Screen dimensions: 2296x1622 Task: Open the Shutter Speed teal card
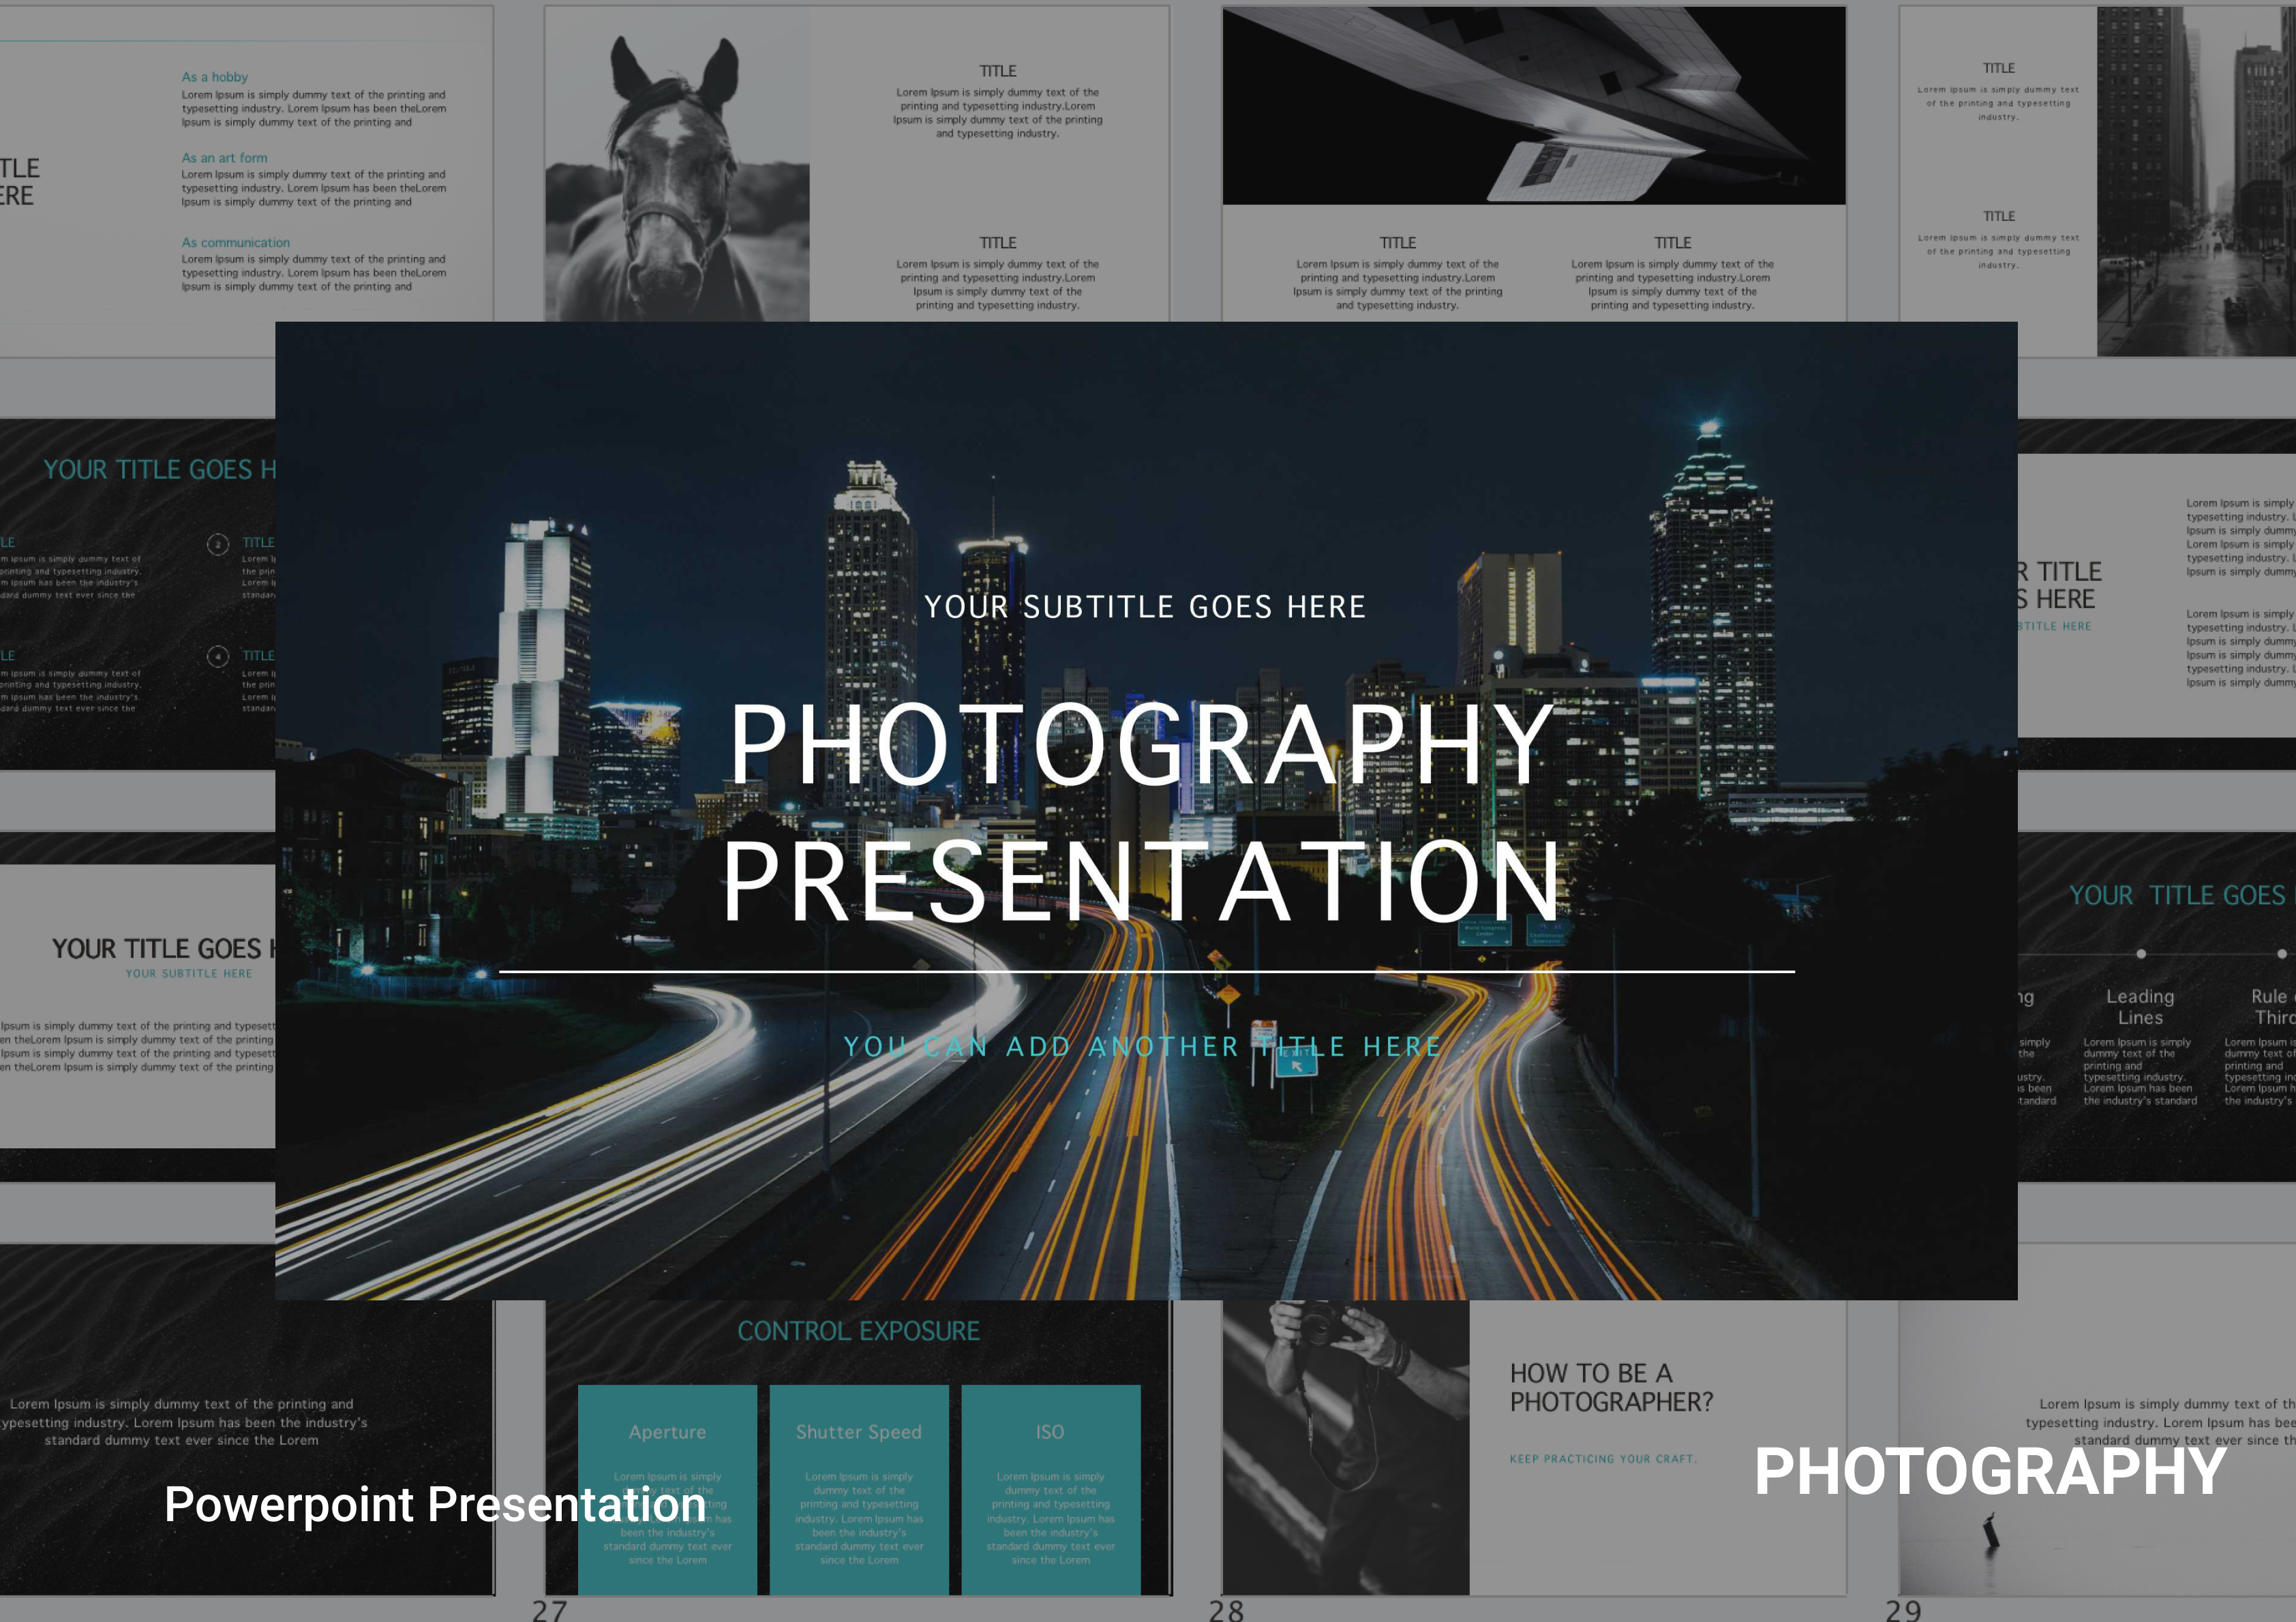[x=859, y=1490]
